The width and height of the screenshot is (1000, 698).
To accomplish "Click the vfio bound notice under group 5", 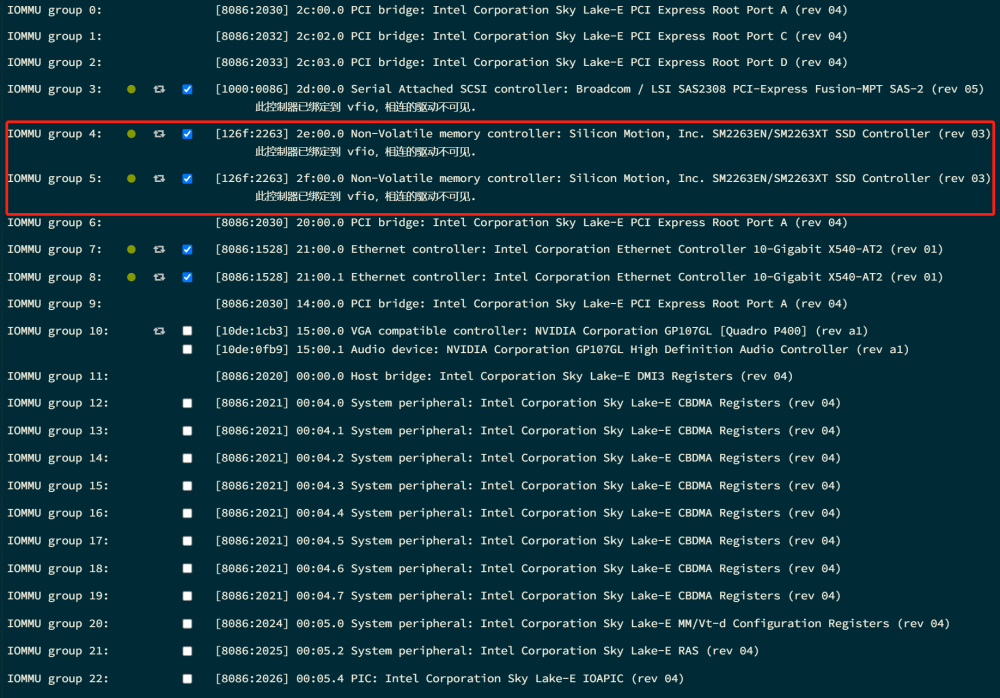I will [x=365, y=197].
